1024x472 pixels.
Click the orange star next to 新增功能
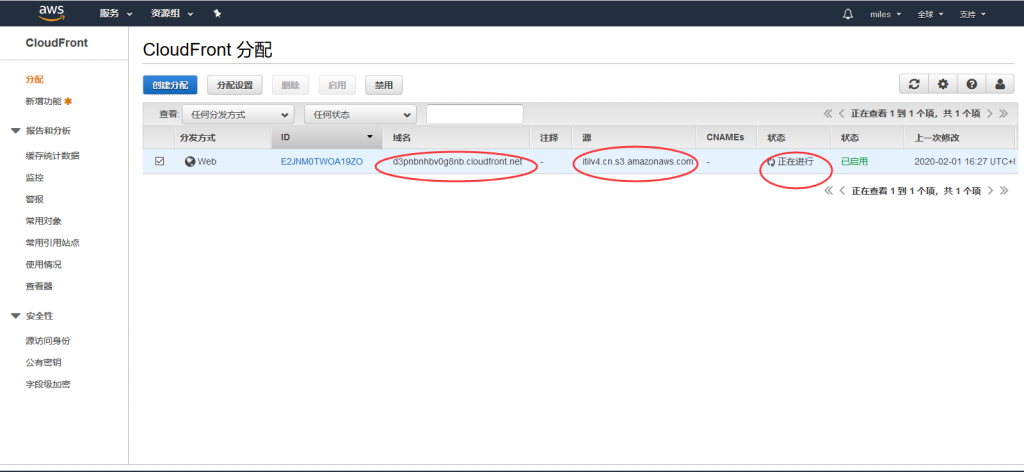pyautogui.click(x=68, y=101)
